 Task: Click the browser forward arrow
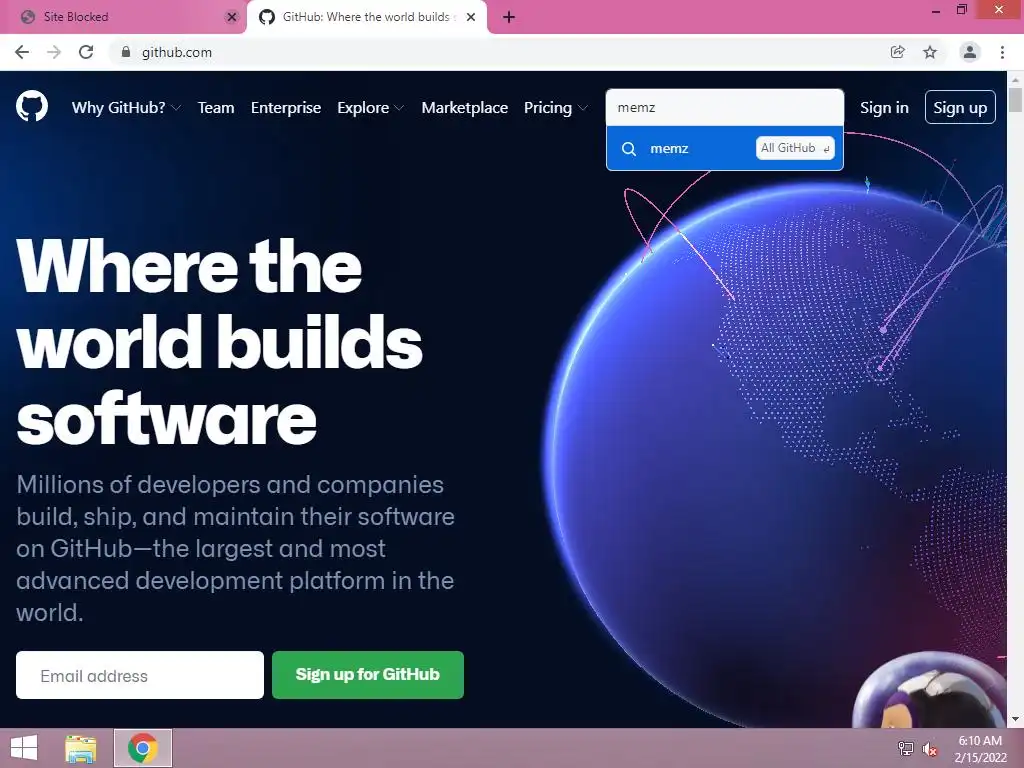click(54, 52)
